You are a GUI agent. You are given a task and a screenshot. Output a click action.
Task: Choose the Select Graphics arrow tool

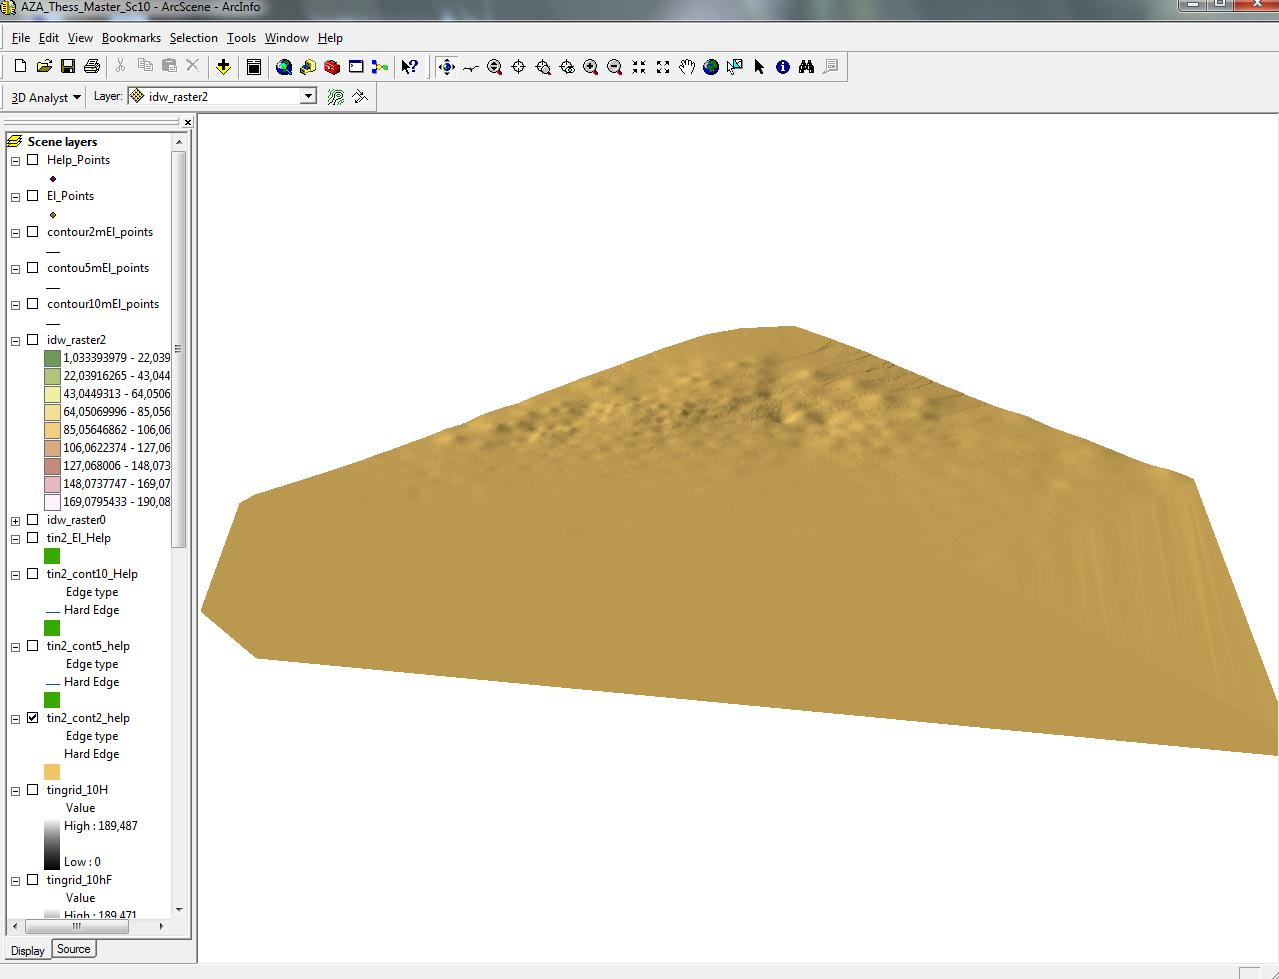pos(759,67)
